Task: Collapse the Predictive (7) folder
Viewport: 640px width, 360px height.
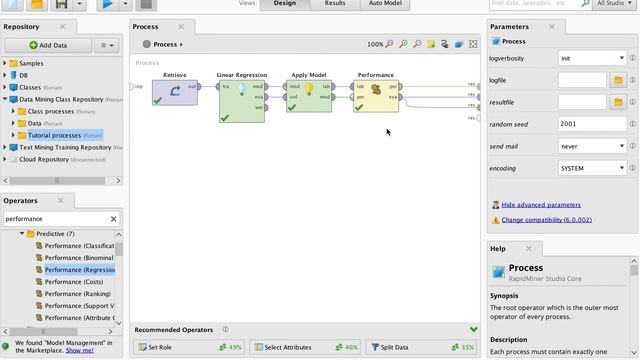Action: tap(22, 234)
